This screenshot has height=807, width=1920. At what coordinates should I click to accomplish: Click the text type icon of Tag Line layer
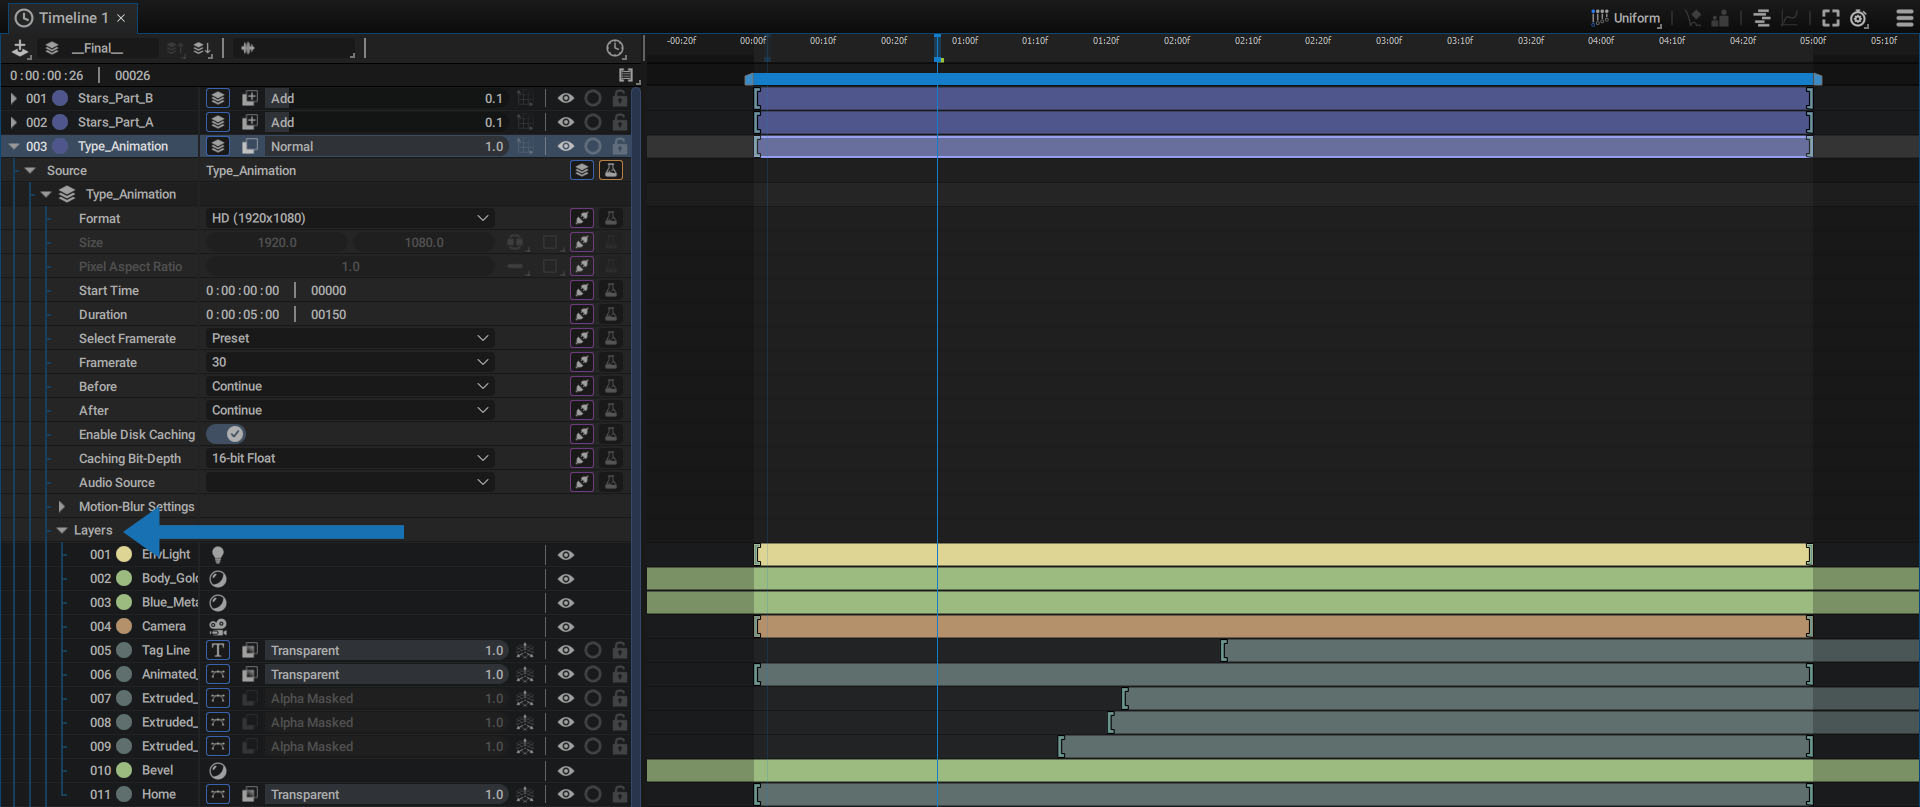pyautogui.click(x=218, y=650)
